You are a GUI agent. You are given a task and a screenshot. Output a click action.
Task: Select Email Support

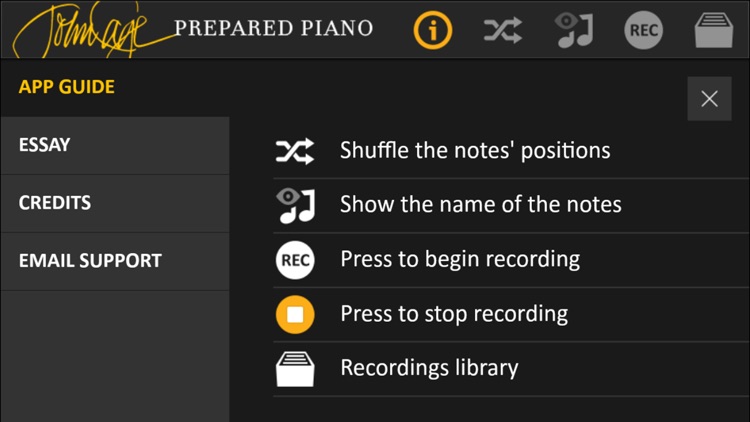point(115,261)
